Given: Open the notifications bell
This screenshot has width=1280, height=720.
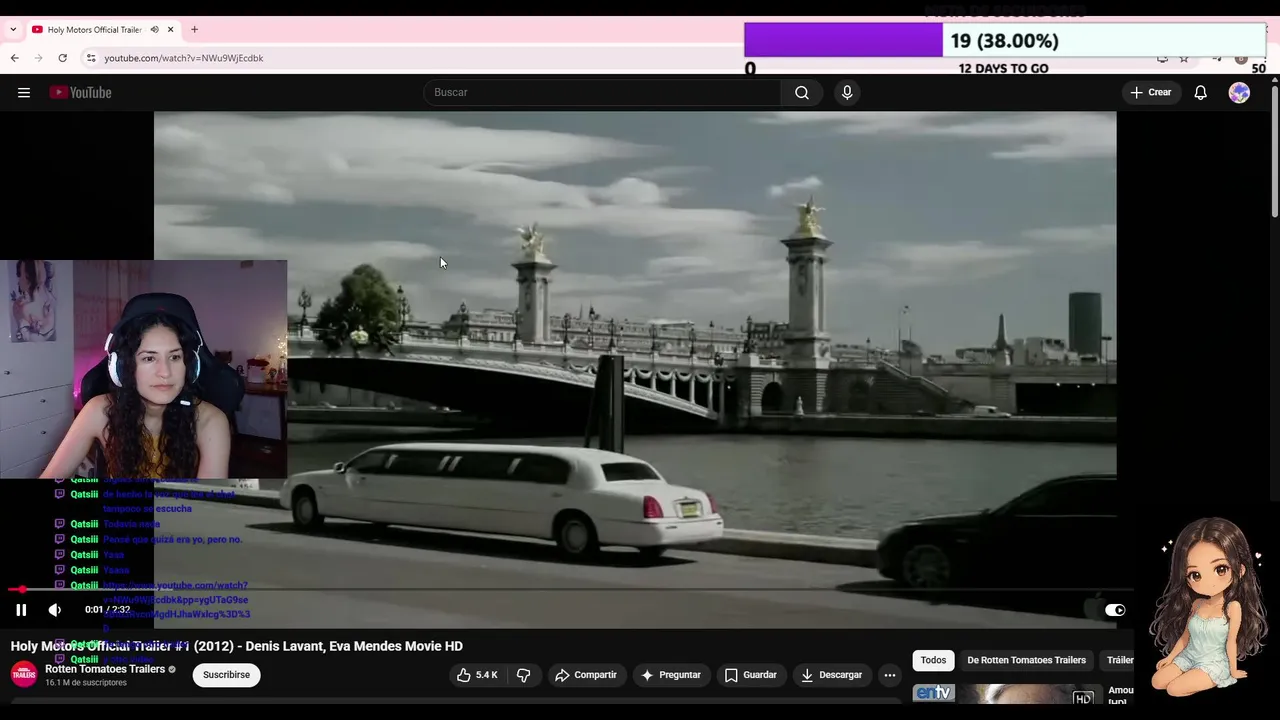Looking at the screenshot, I should [x=1200, y=92].
